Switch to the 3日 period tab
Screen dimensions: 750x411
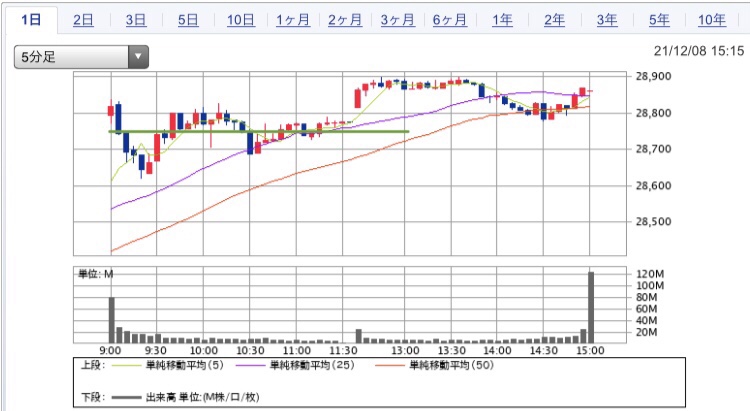pos(136,20)
